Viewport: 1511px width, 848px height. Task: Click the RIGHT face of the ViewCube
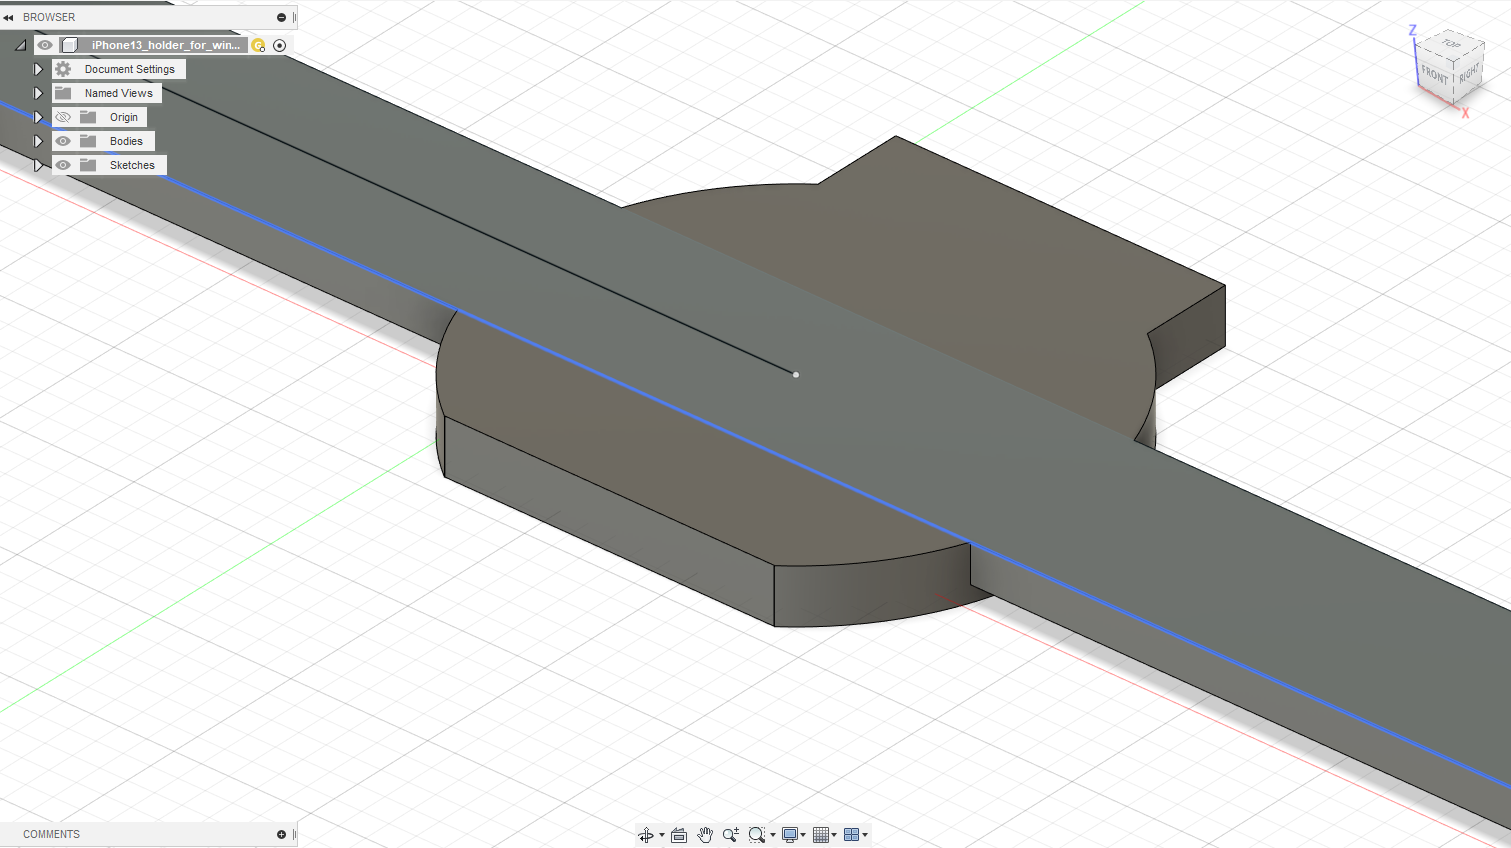coord(1468,75)
